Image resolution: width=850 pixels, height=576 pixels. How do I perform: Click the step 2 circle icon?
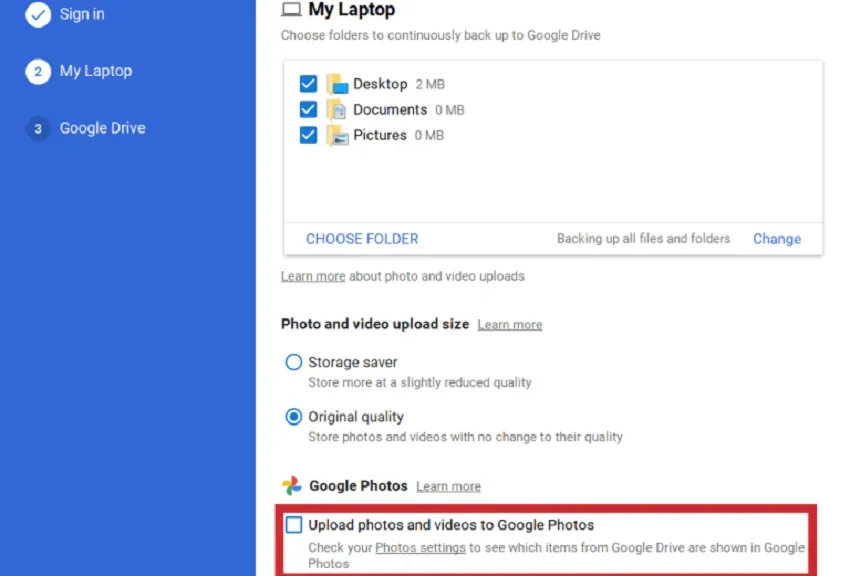38,72
